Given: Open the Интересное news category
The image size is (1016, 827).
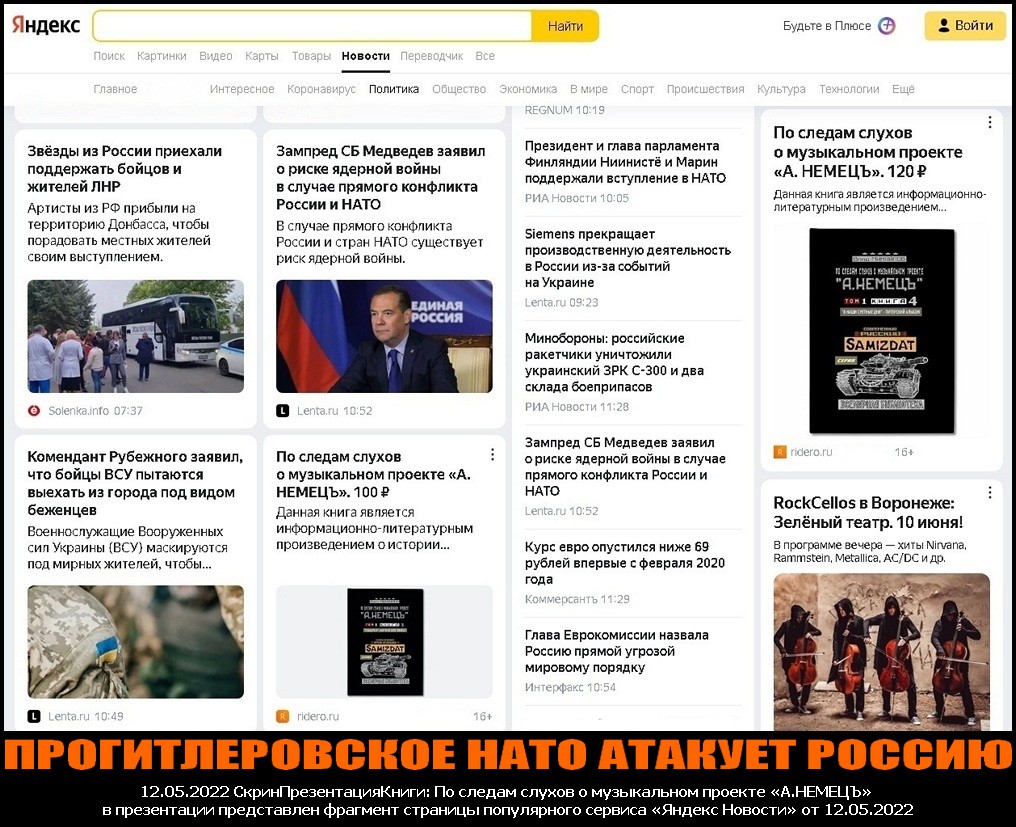Looking at the screenshot, I should pos(242,89).
